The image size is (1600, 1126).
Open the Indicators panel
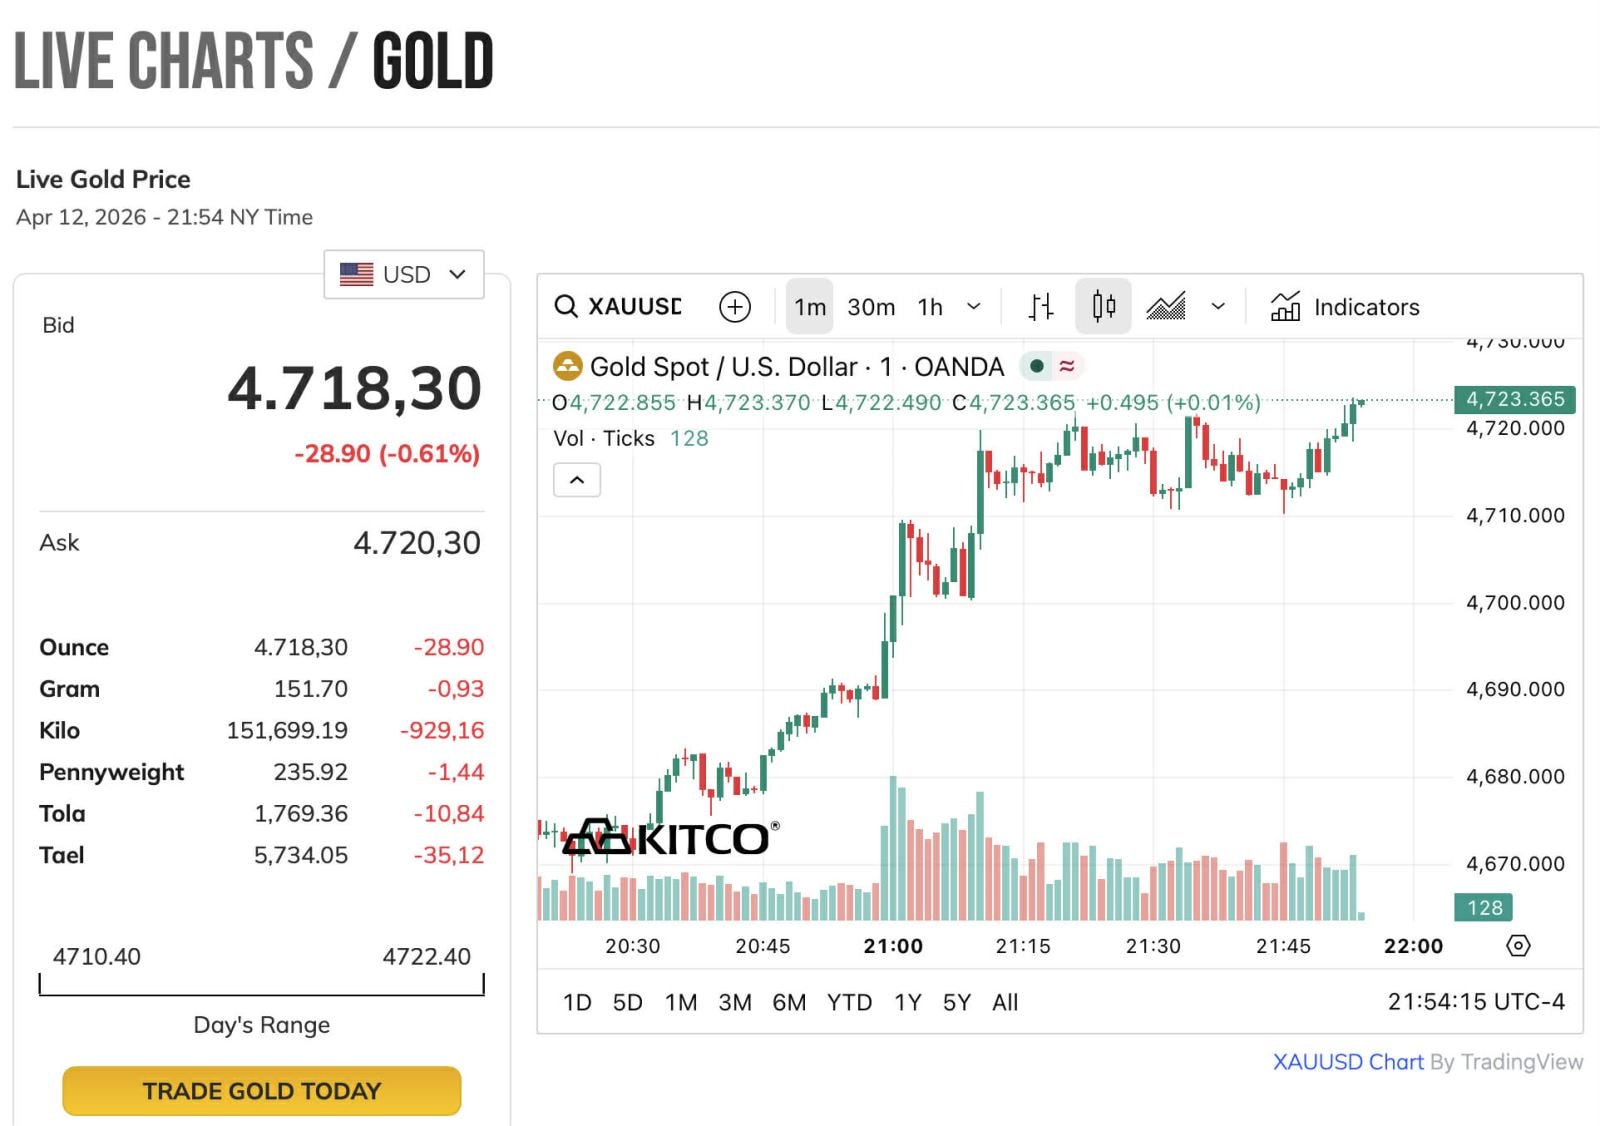[1345, 306]
